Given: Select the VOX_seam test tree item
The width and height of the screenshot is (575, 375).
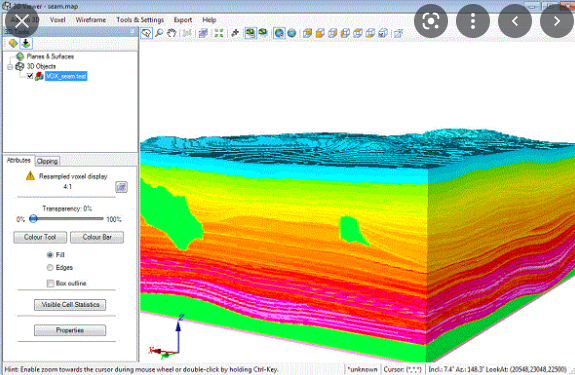Looking at the screenshot, I should point(66,76).
